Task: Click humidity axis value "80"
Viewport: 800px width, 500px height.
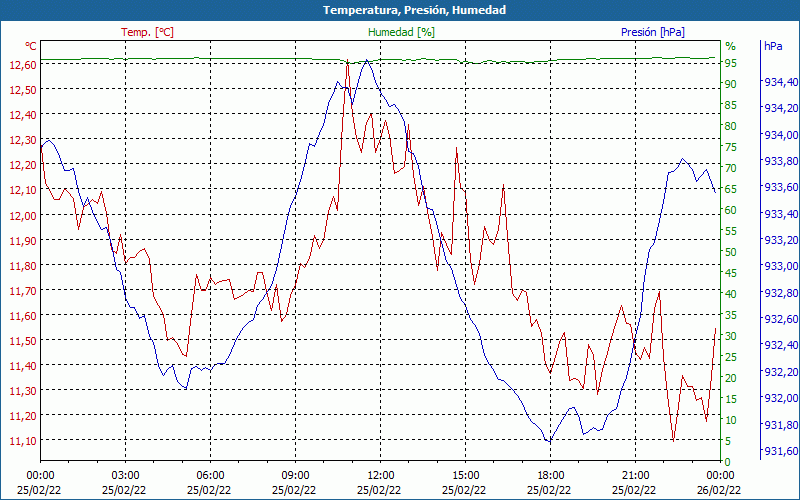Action: tap(731, 126)
